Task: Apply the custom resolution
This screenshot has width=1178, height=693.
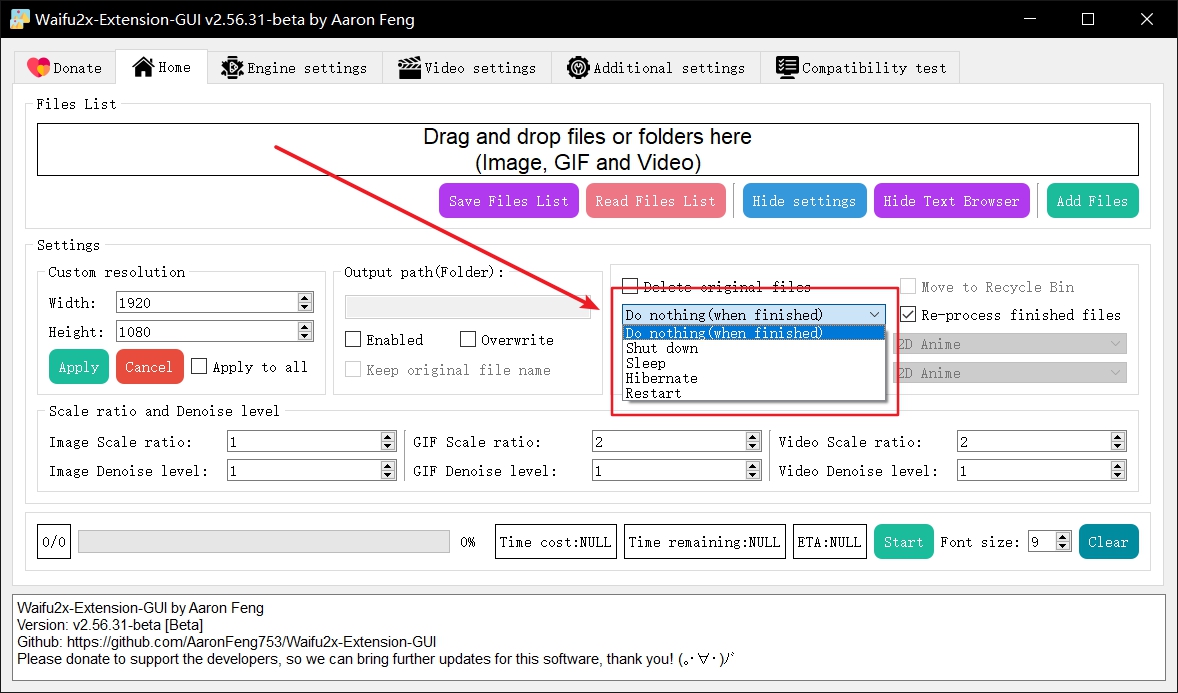Action: tap(79, 367)
